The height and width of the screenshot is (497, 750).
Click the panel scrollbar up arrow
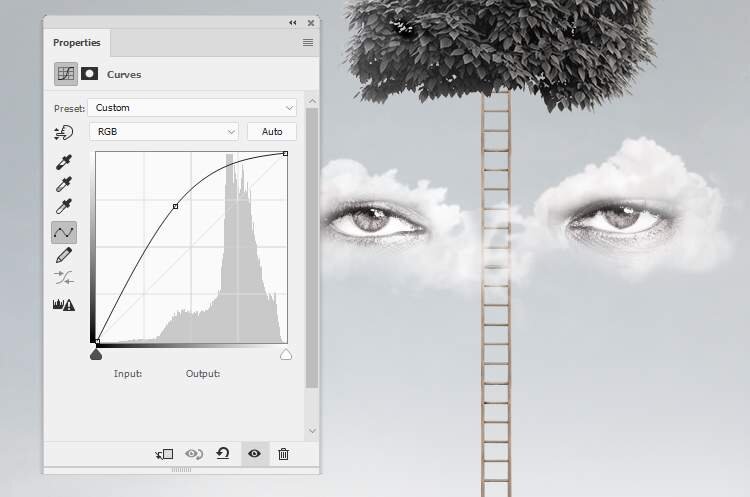312,101
